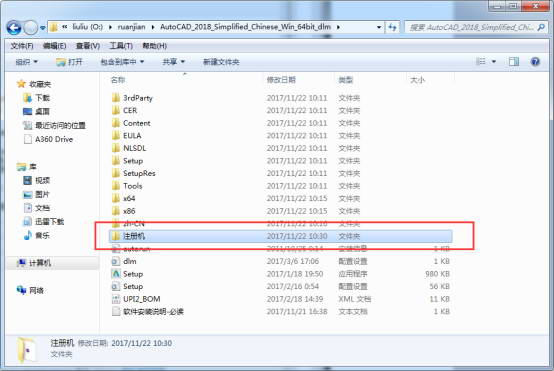Viewport: 554px width, 371px height.
Task: Click the AutoCAD_2018_Simplified_Chinese_Win_64bit_dlm breadcrumb
Action: click(245, 27)
